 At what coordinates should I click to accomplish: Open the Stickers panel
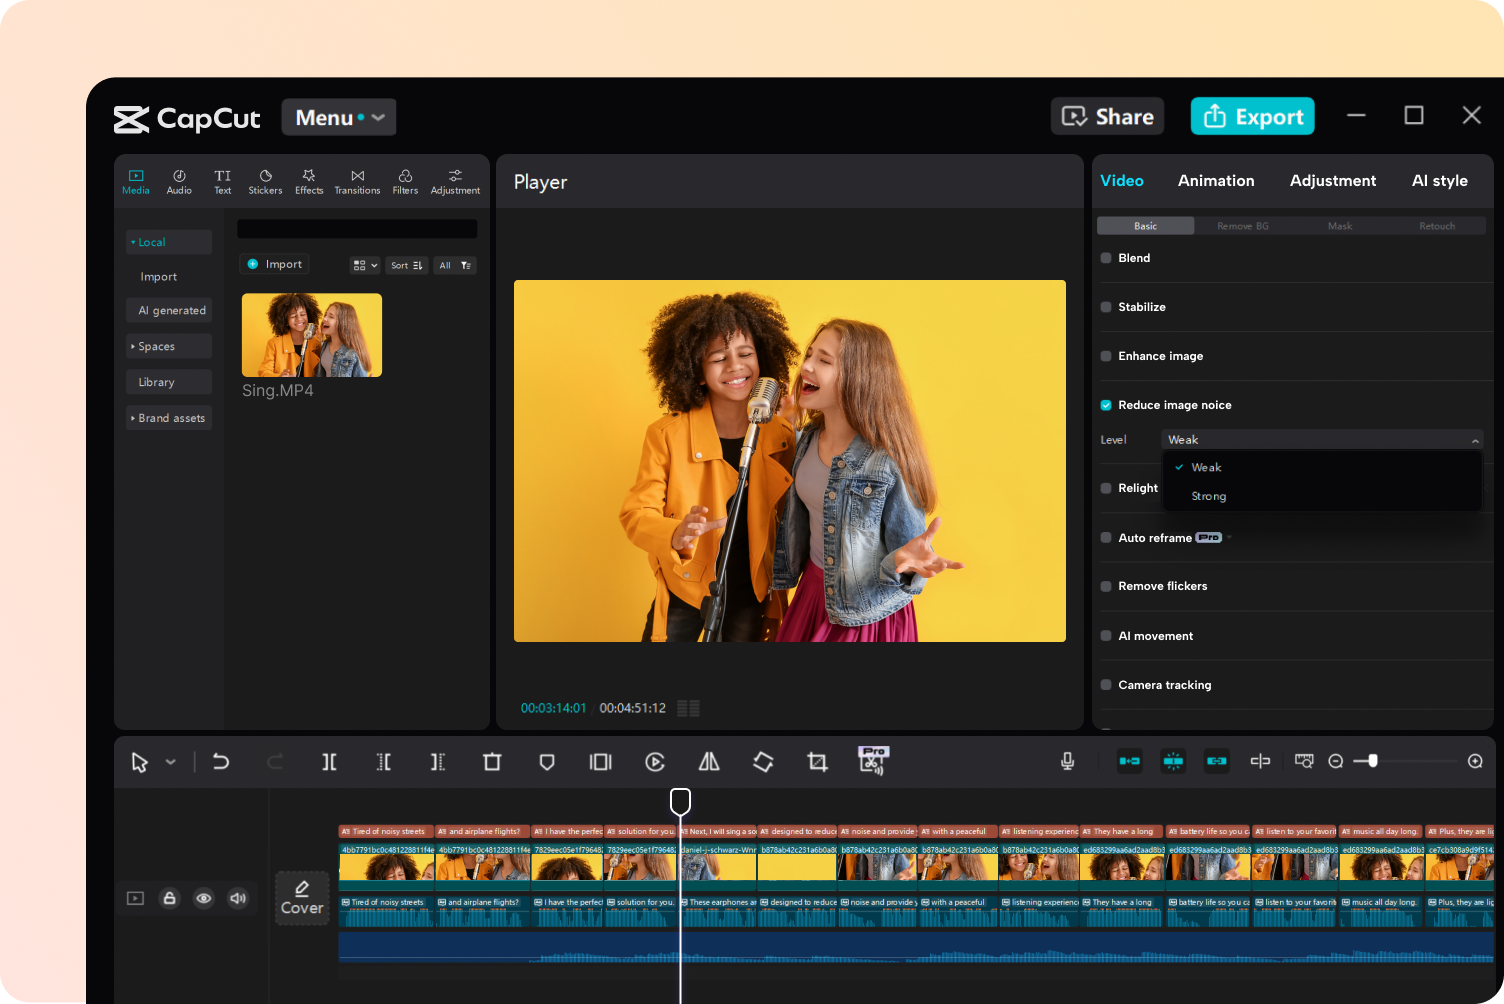tap(265, 181)
